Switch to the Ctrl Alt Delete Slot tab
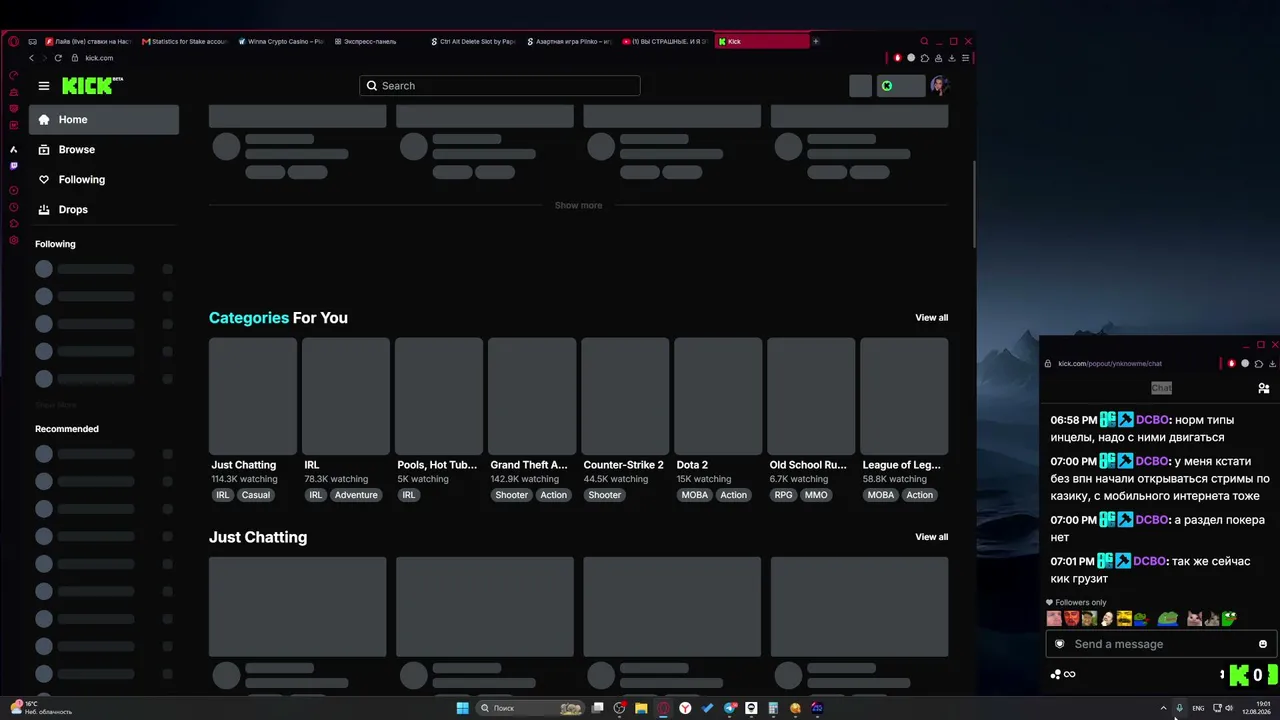1280x720 pixels. pyautogui.click(x=473, y=41)
